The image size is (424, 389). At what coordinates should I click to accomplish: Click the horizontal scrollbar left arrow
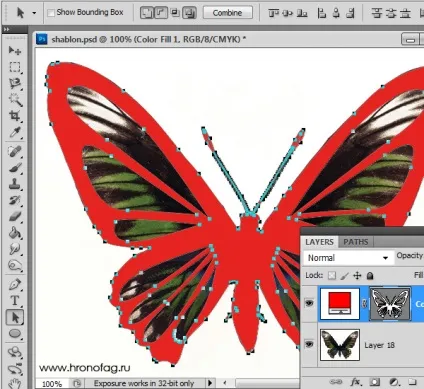pyautogui.click(x=225, y=383)
